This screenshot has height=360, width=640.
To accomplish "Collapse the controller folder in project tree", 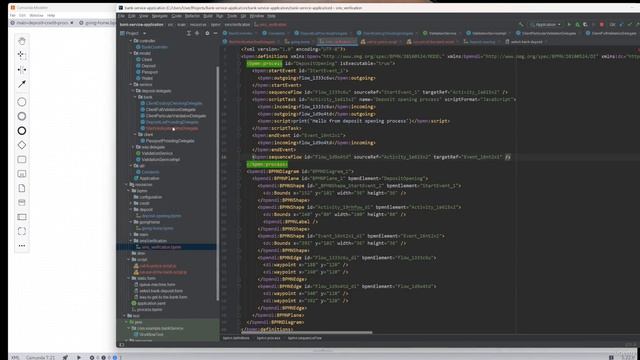I will 131,41.
